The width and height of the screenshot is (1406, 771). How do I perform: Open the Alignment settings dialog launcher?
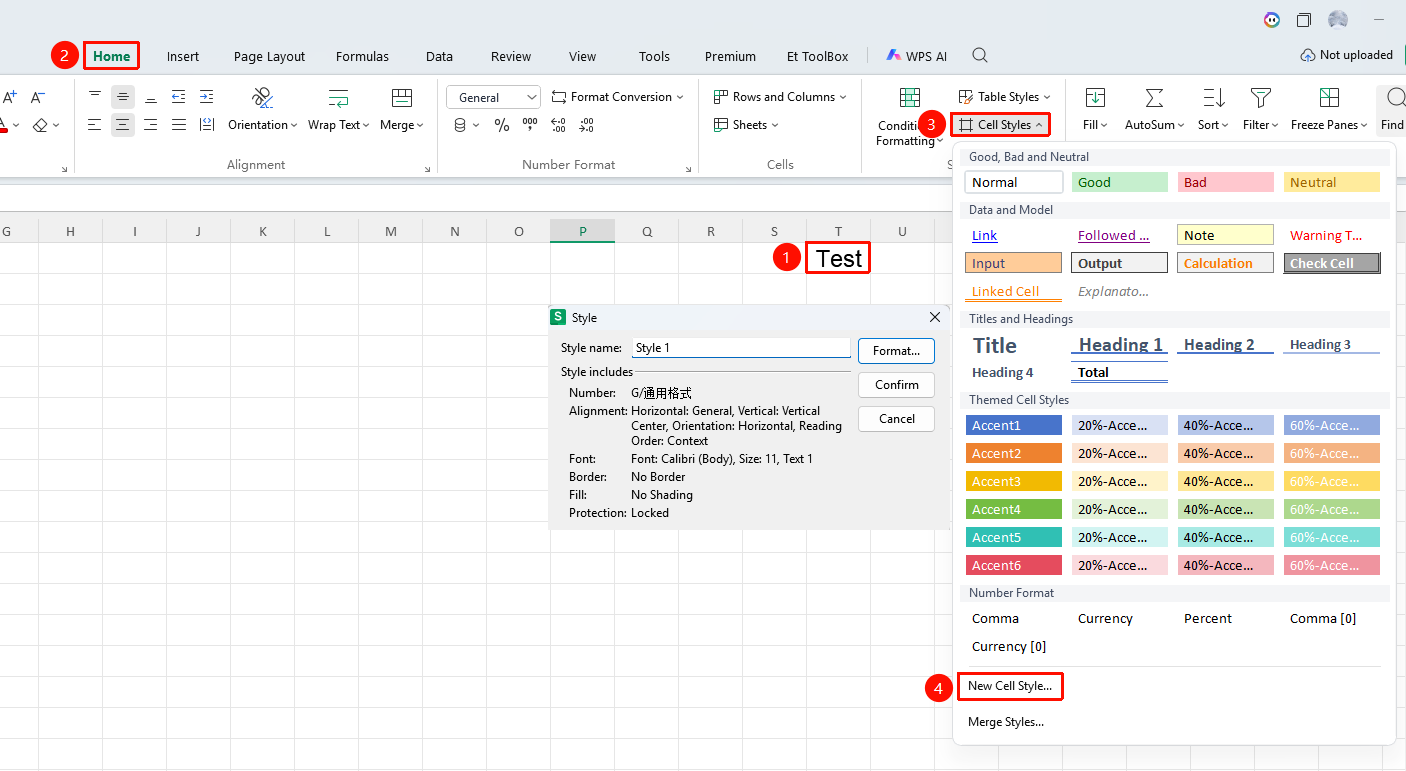(428, 169)
